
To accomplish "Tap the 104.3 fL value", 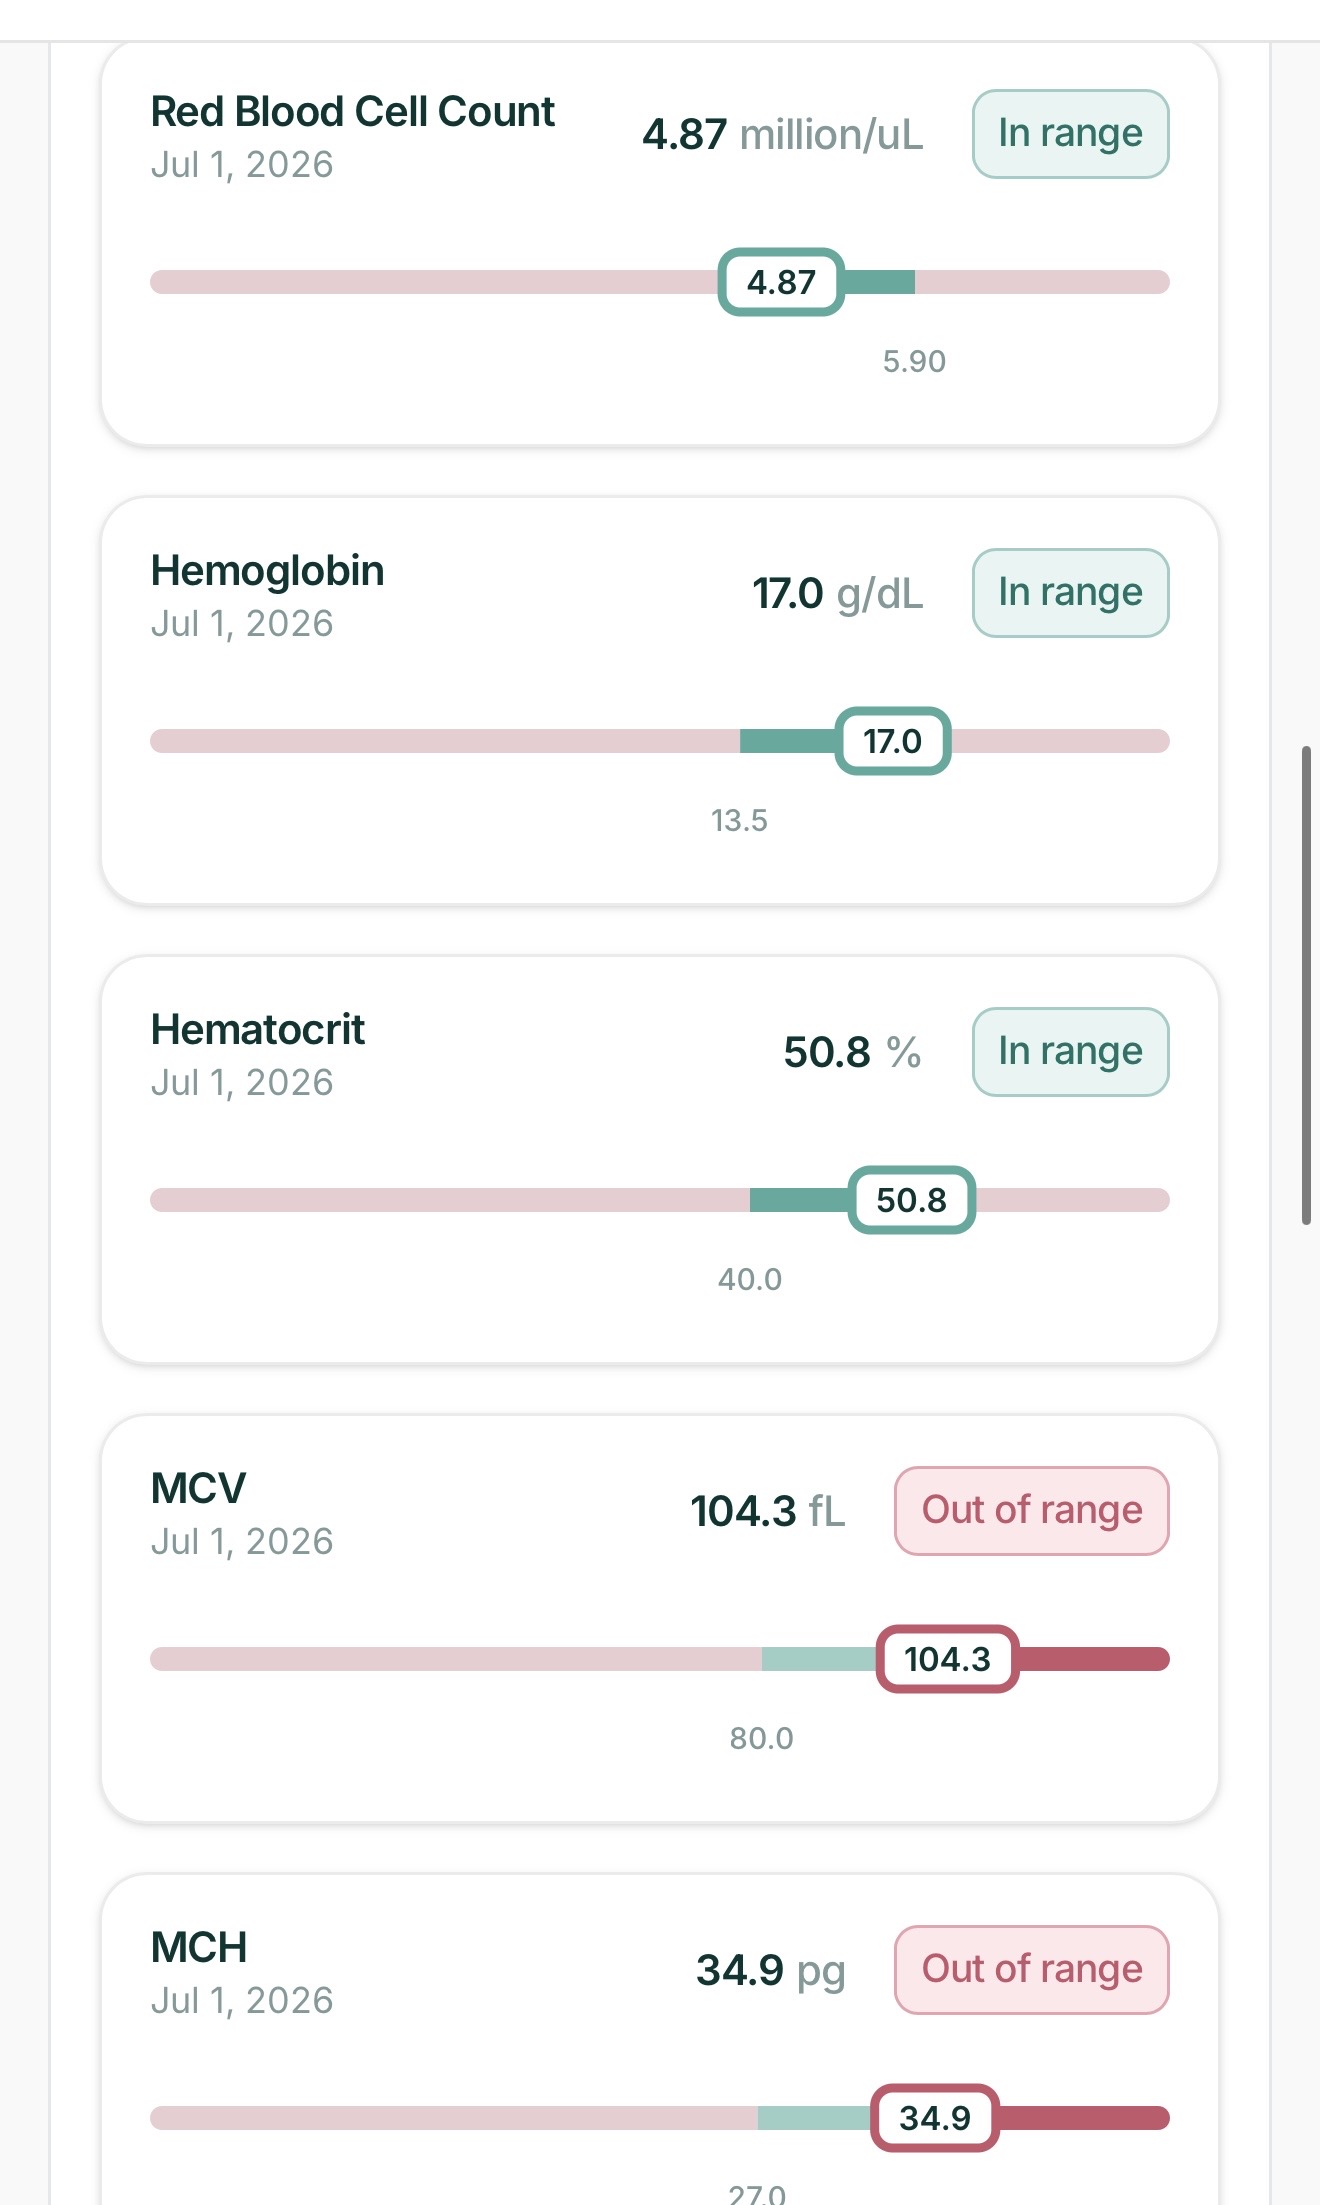I will [768, 1511].
